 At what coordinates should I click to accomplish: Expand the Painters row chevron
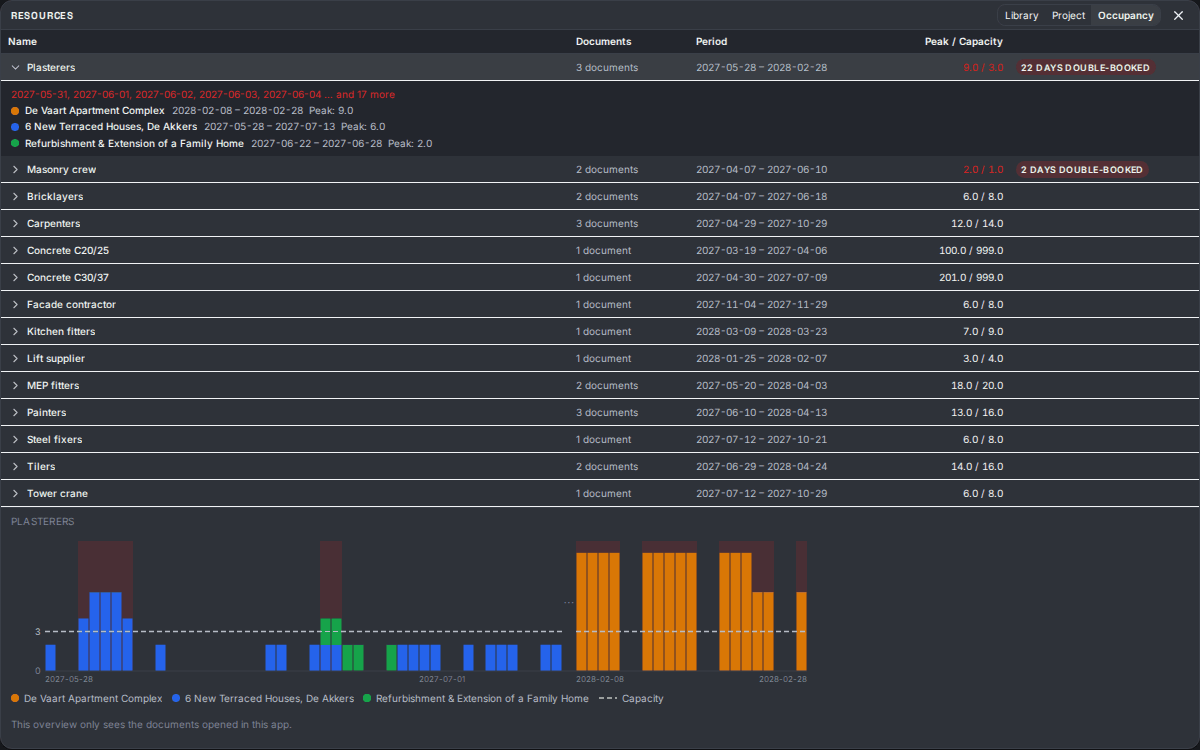click(15, 413)
